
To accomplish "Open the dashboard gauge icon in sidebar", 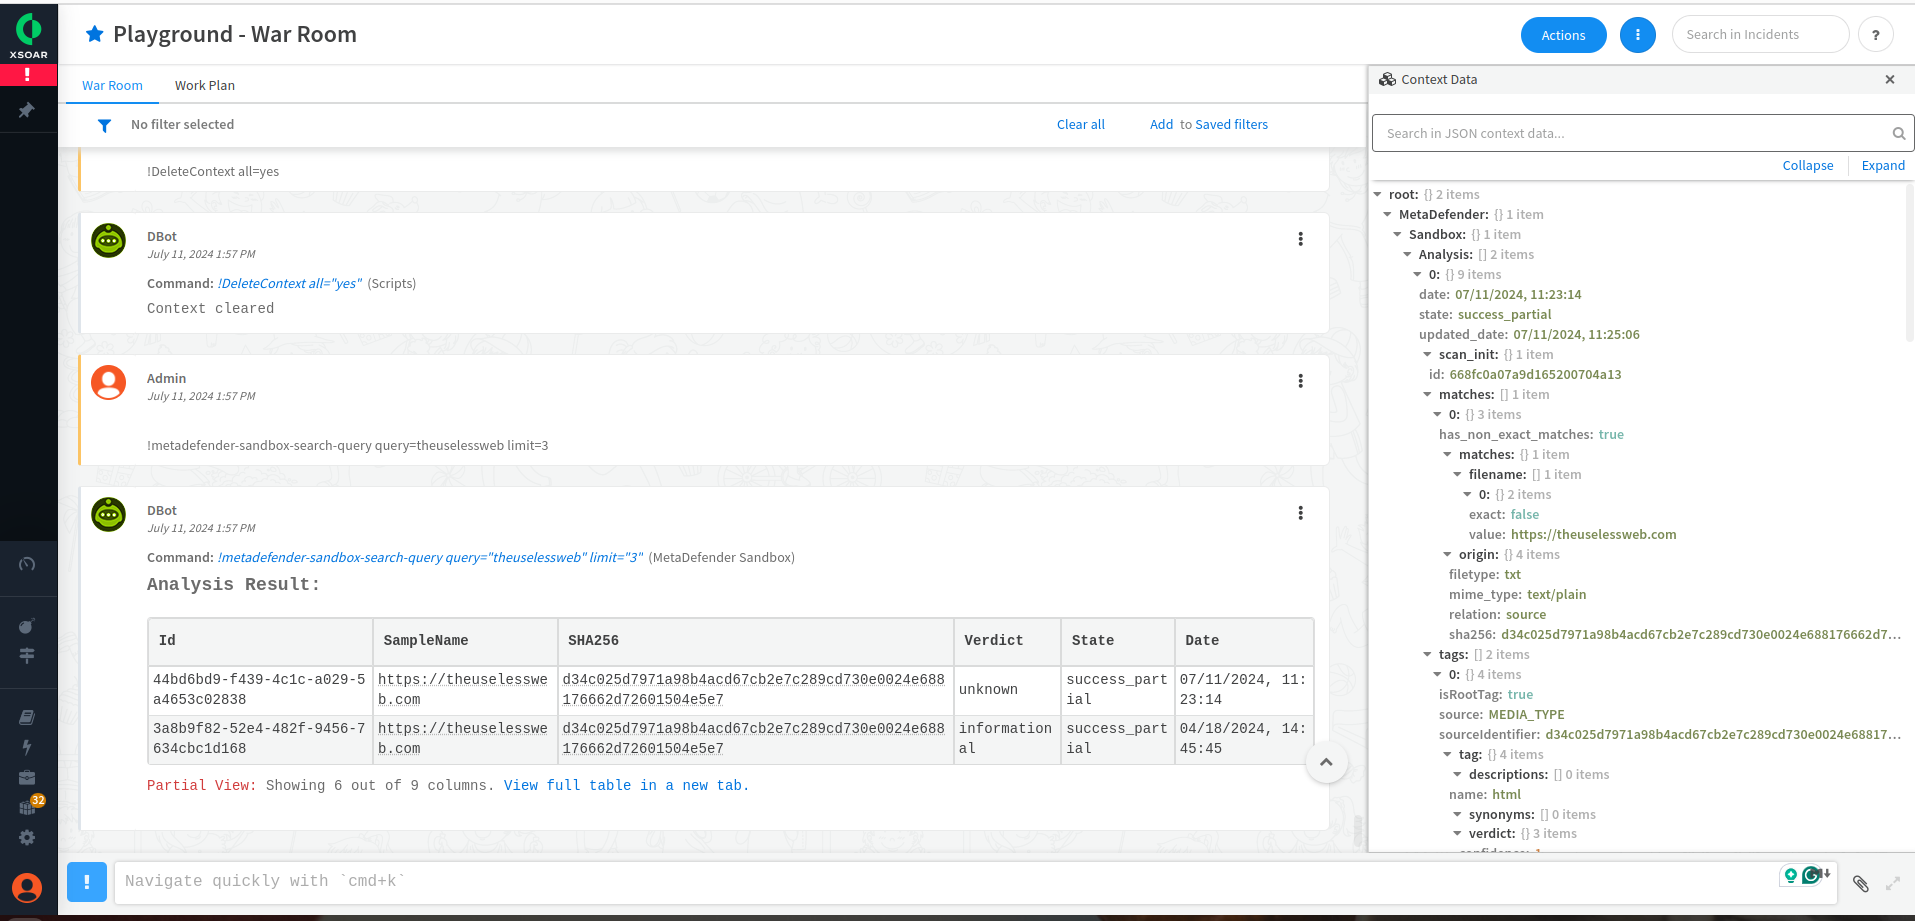I will 27,564.
